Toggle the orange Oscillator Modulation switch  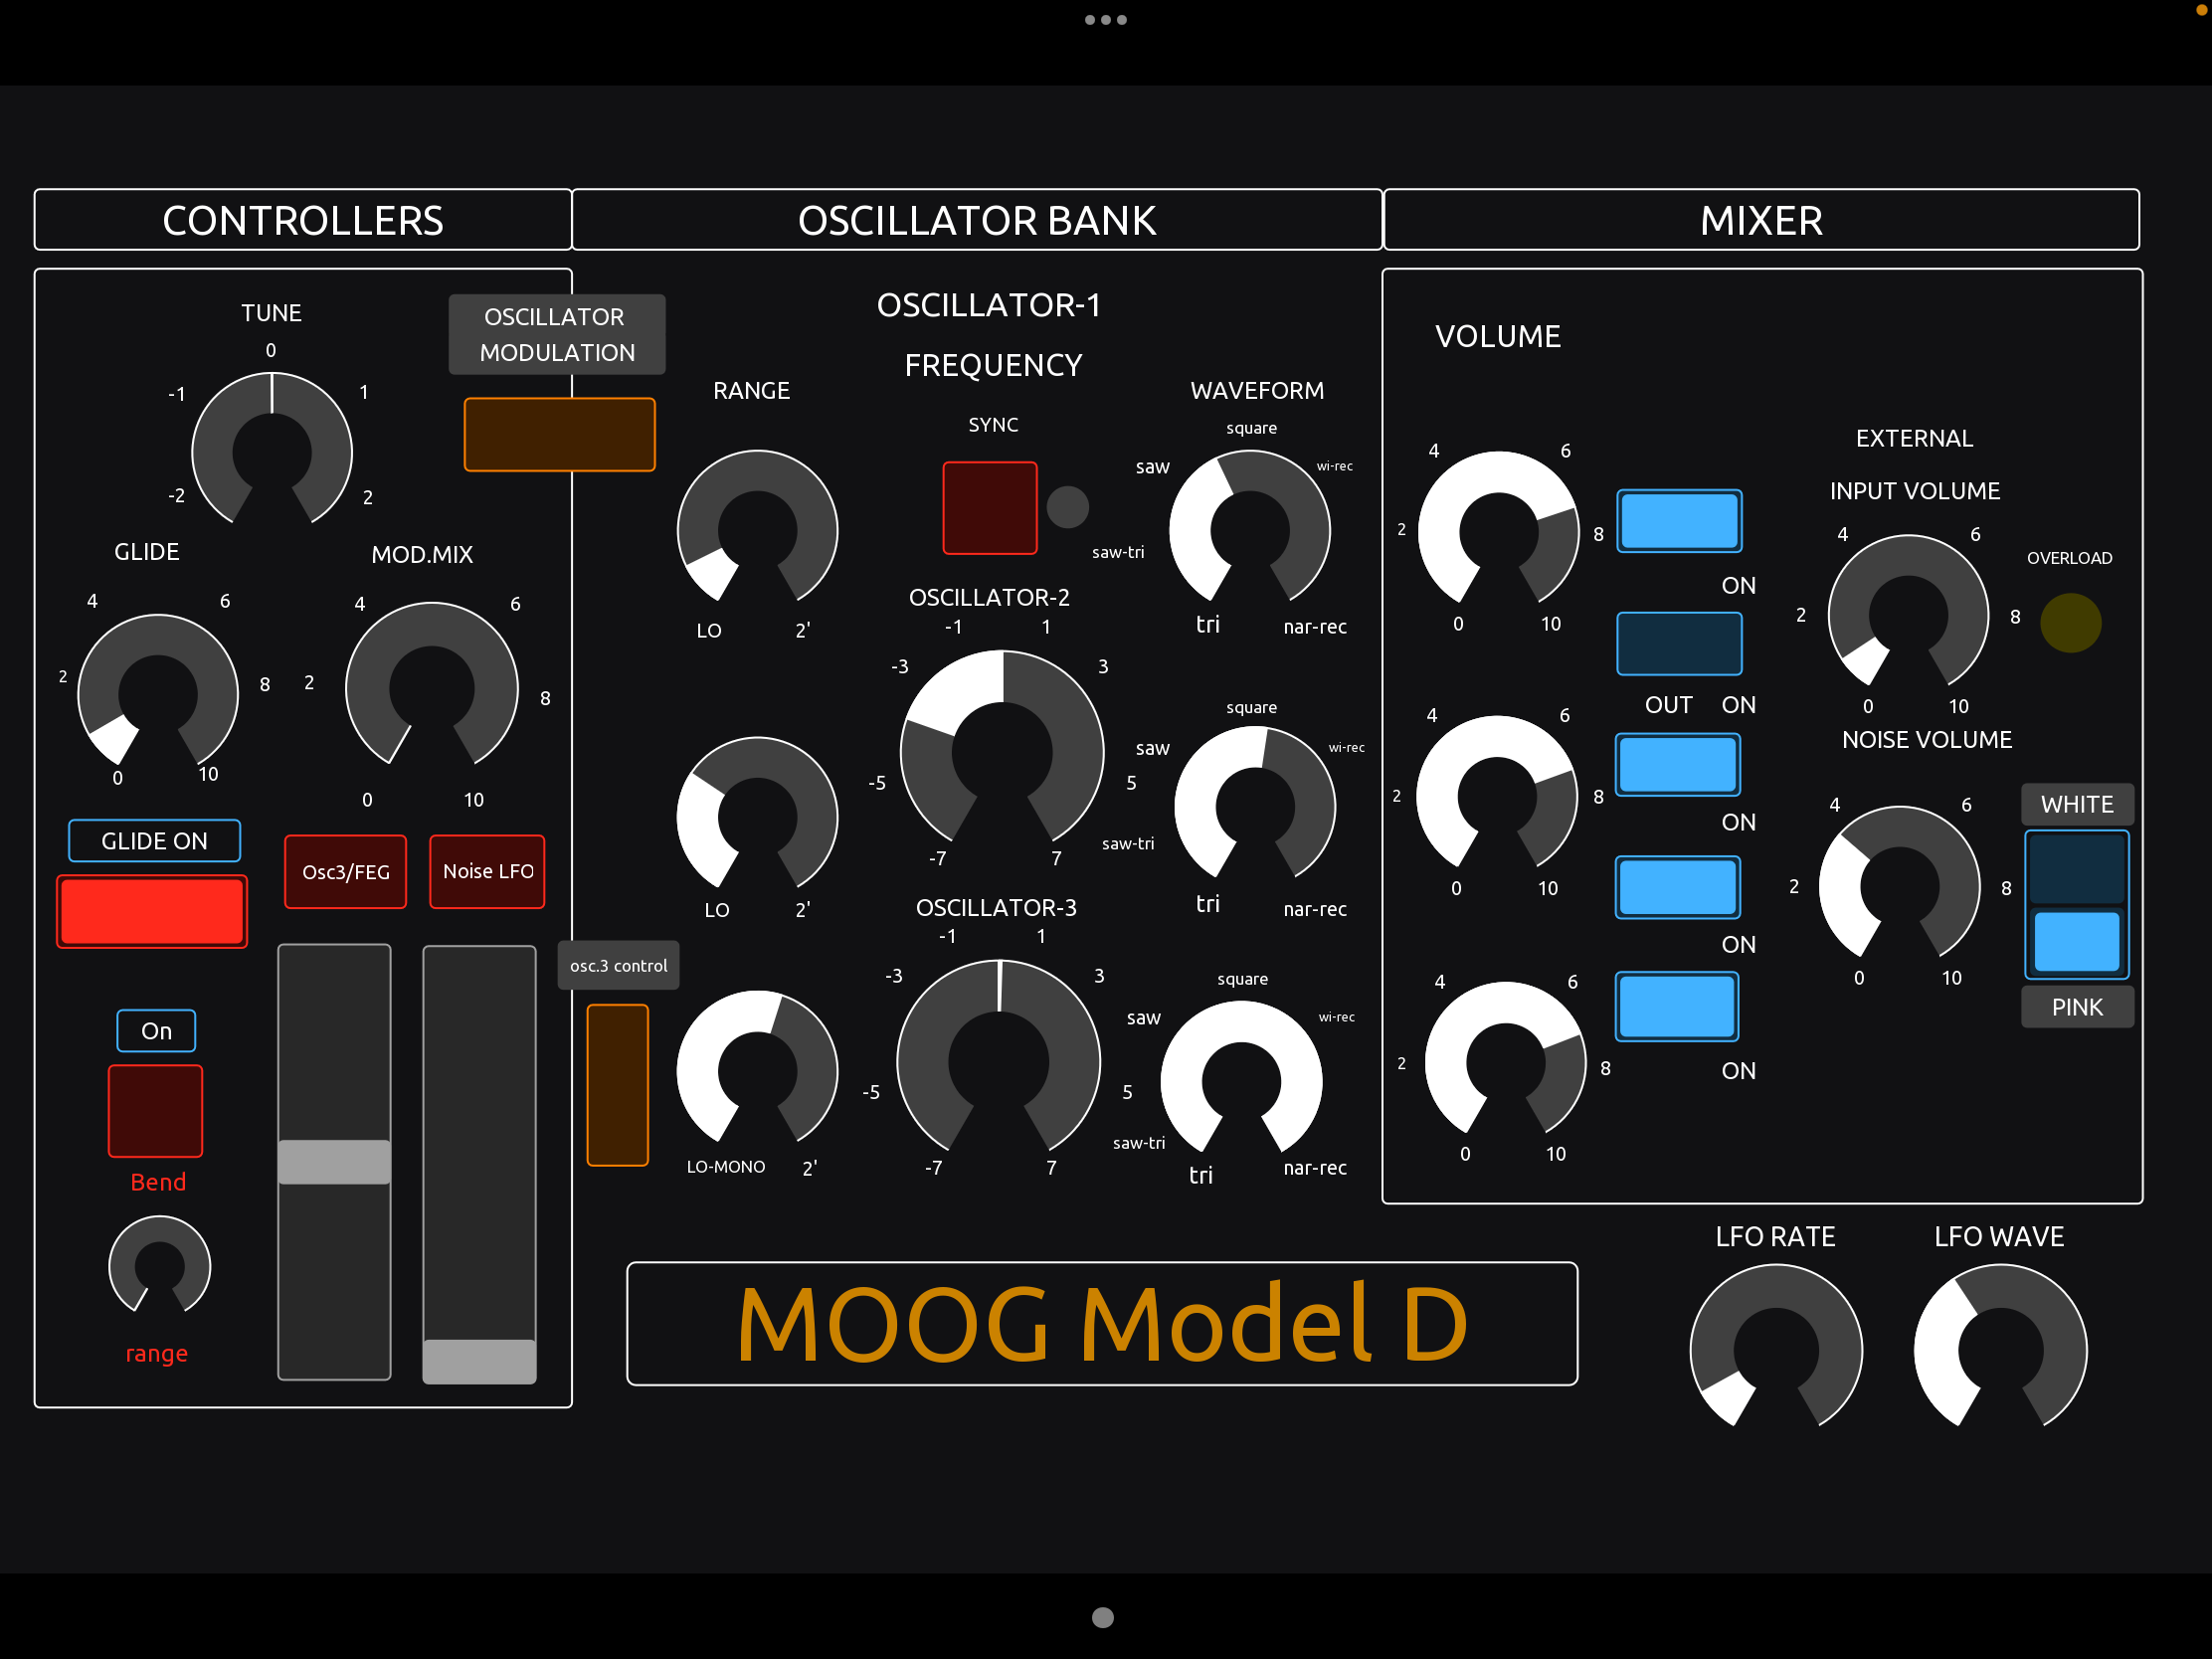[559, 434]
